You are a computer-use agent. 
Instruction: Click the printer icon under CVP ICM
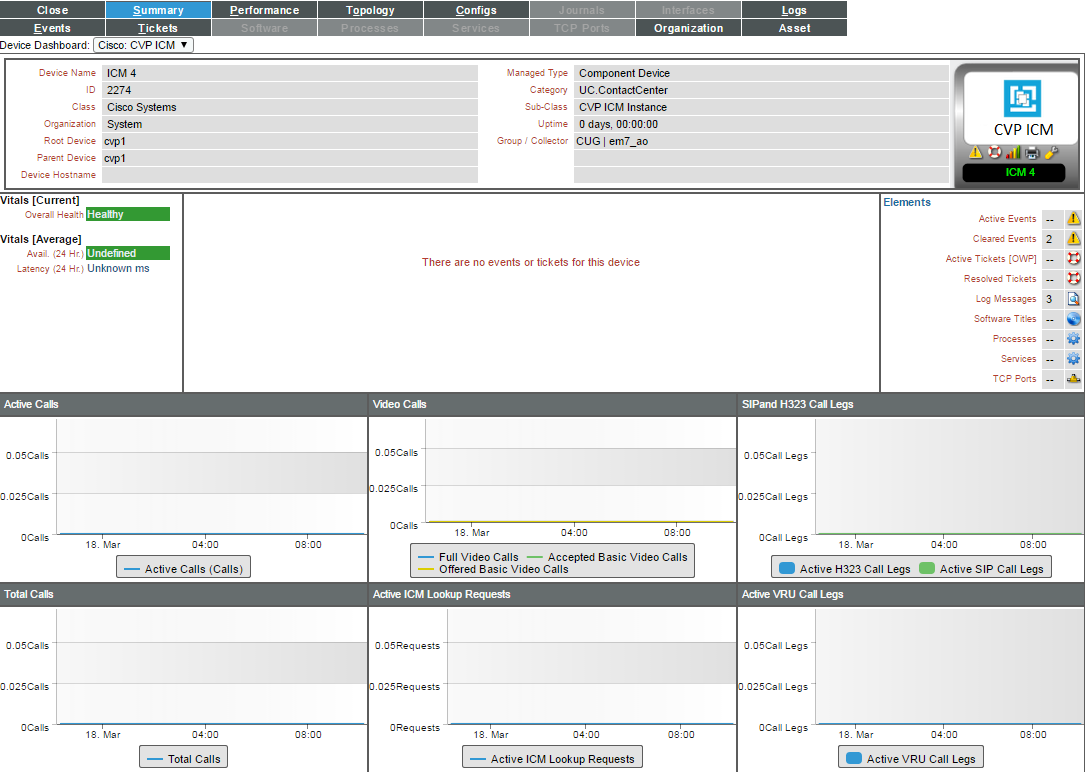click(x=1032, y=152)
